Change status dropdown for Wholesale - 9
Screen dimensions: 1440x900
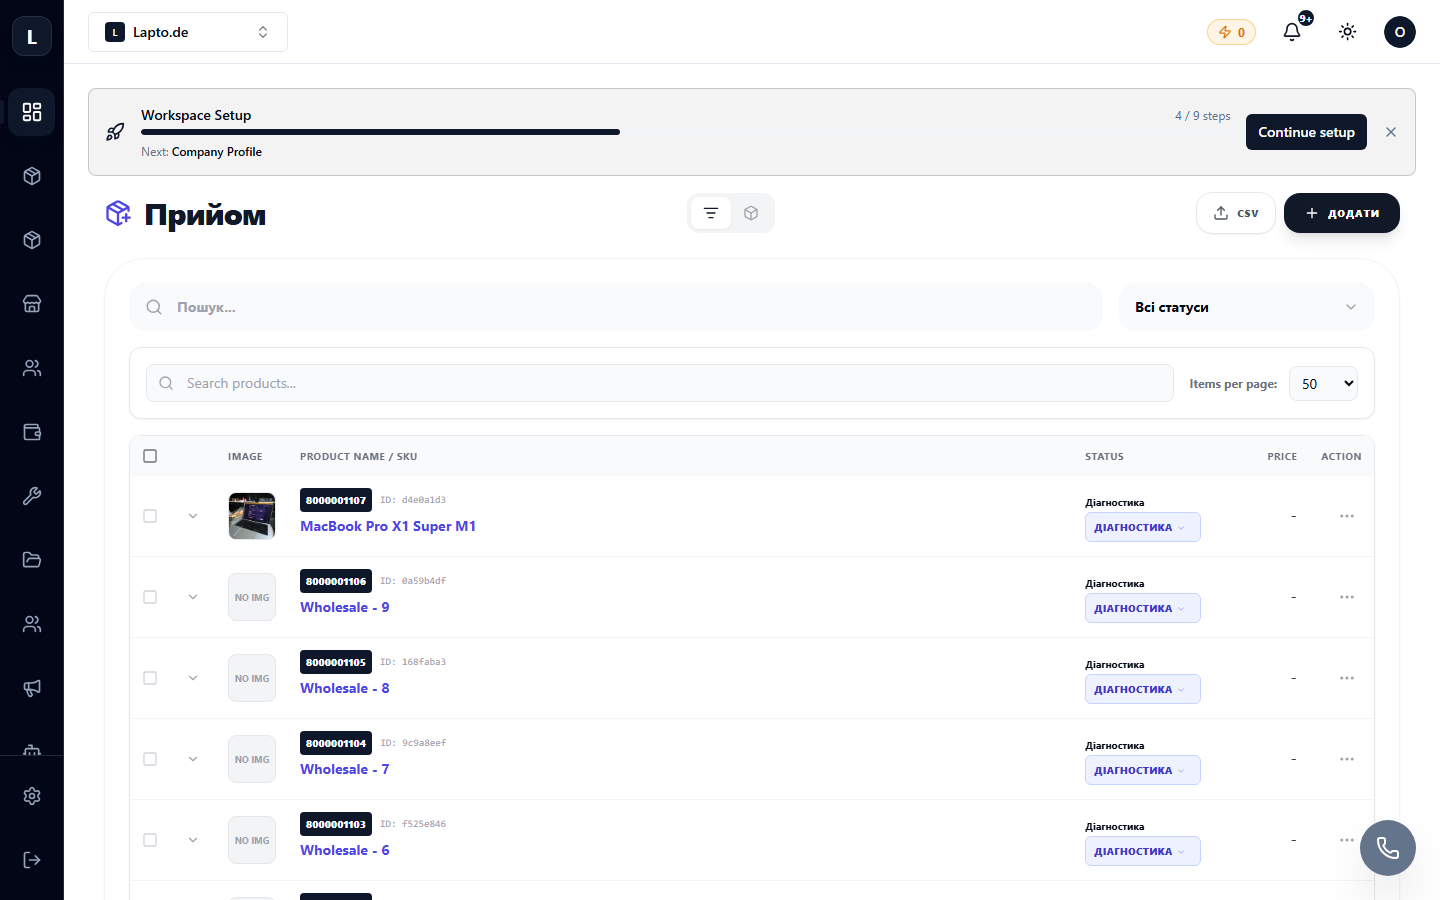[1142, 608]
